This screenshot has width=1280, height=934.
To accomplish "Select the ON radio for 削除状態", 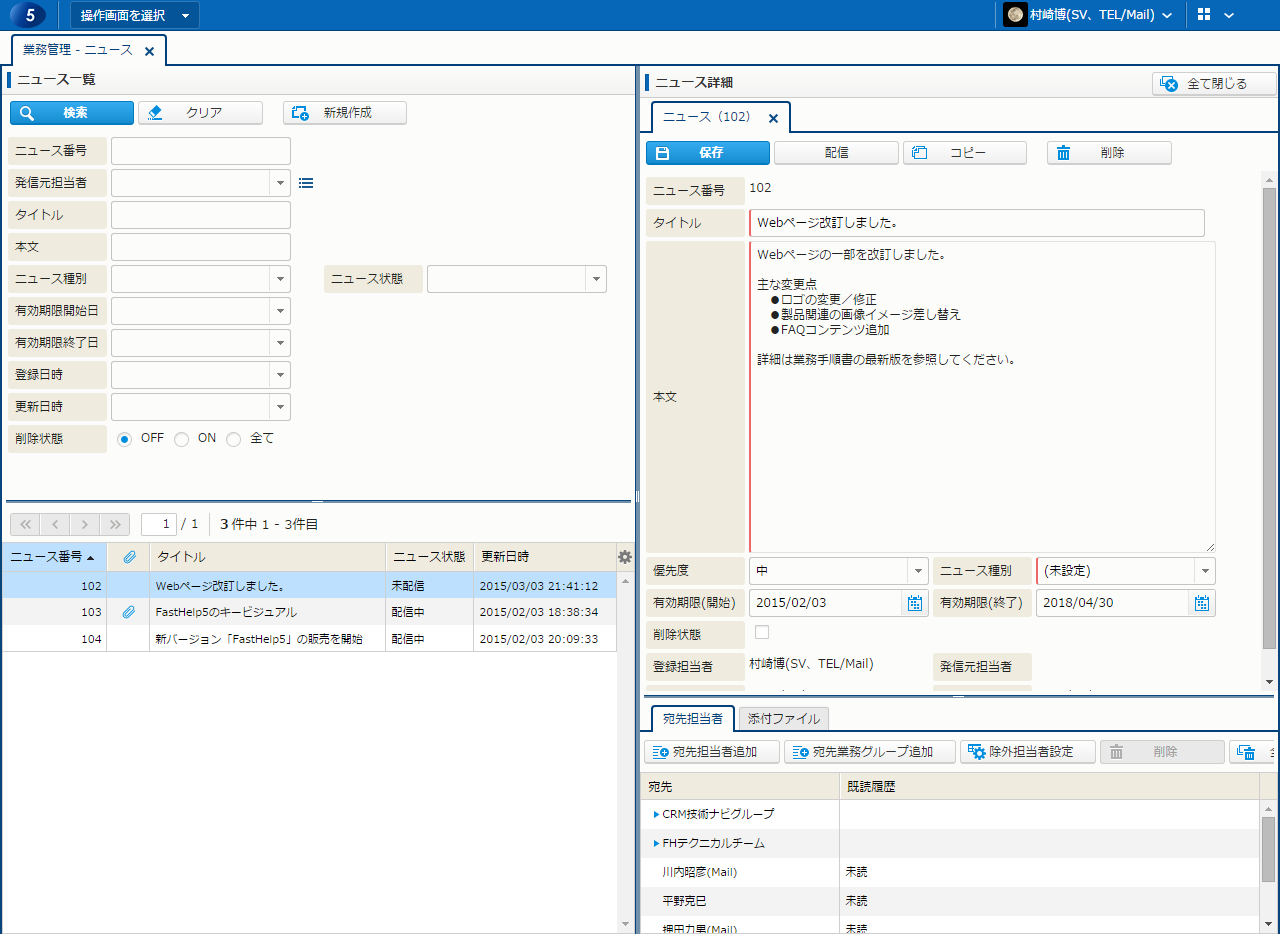I will (182, 439).
